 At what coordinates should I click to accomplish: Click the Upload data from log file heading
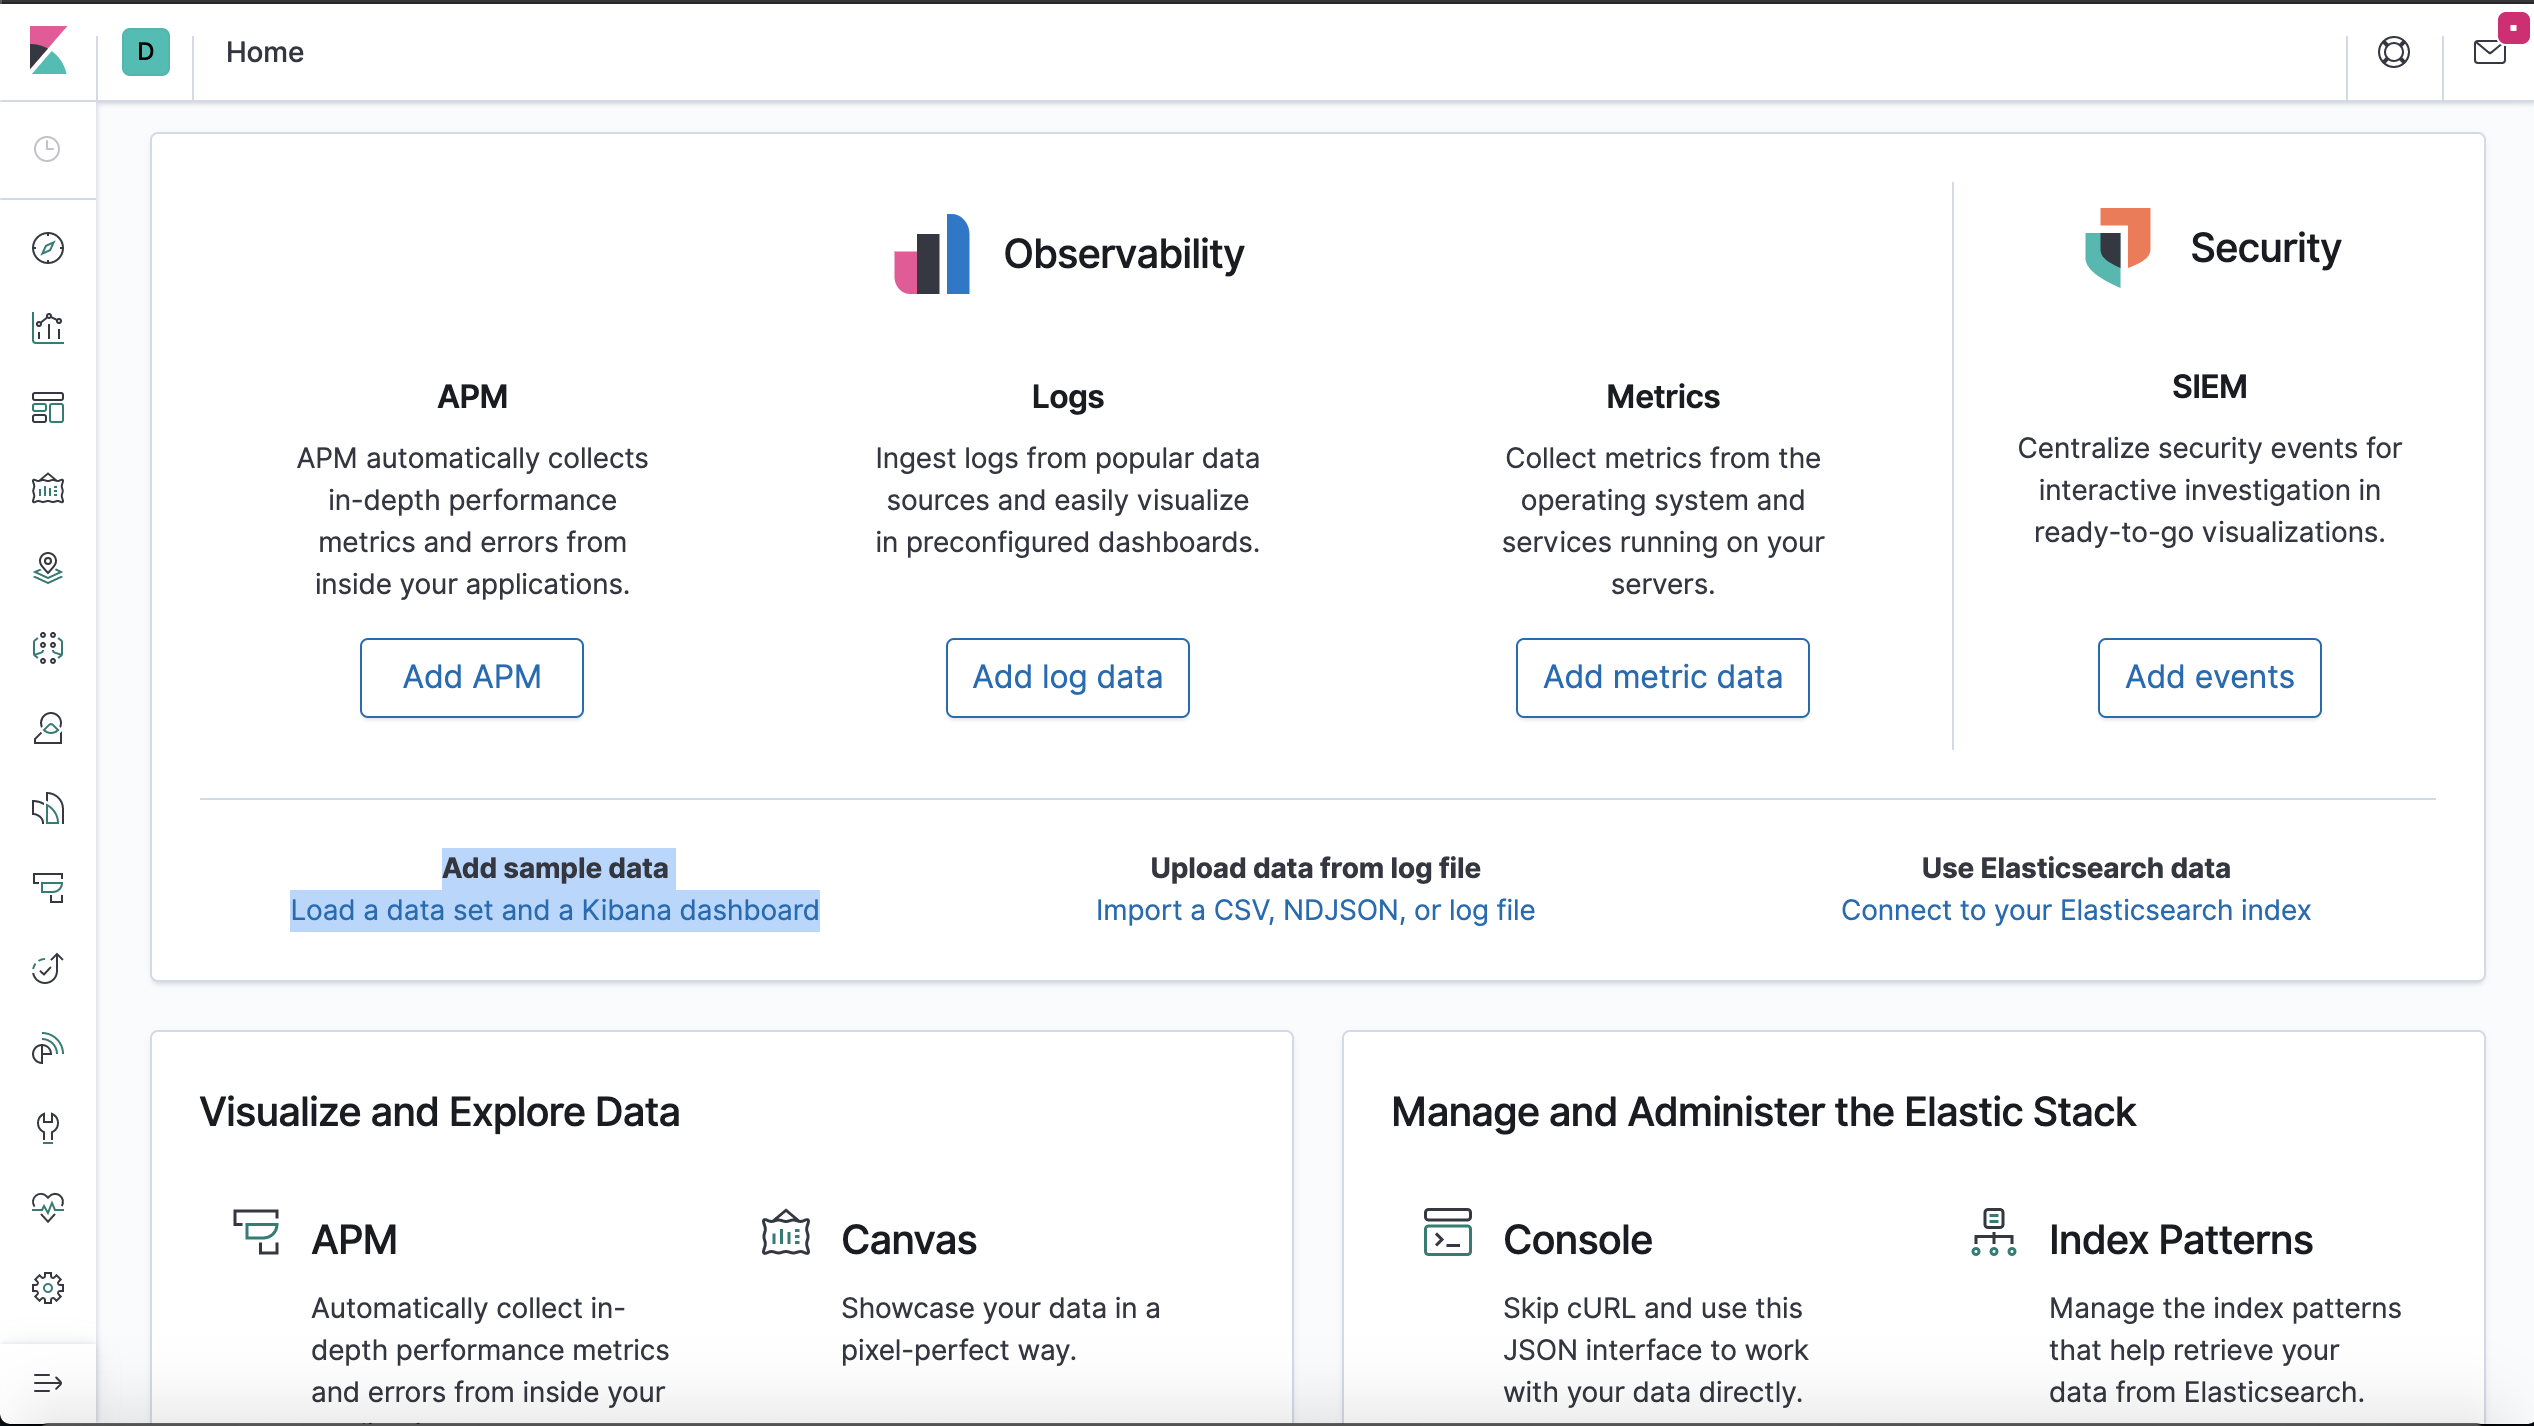1316,868
